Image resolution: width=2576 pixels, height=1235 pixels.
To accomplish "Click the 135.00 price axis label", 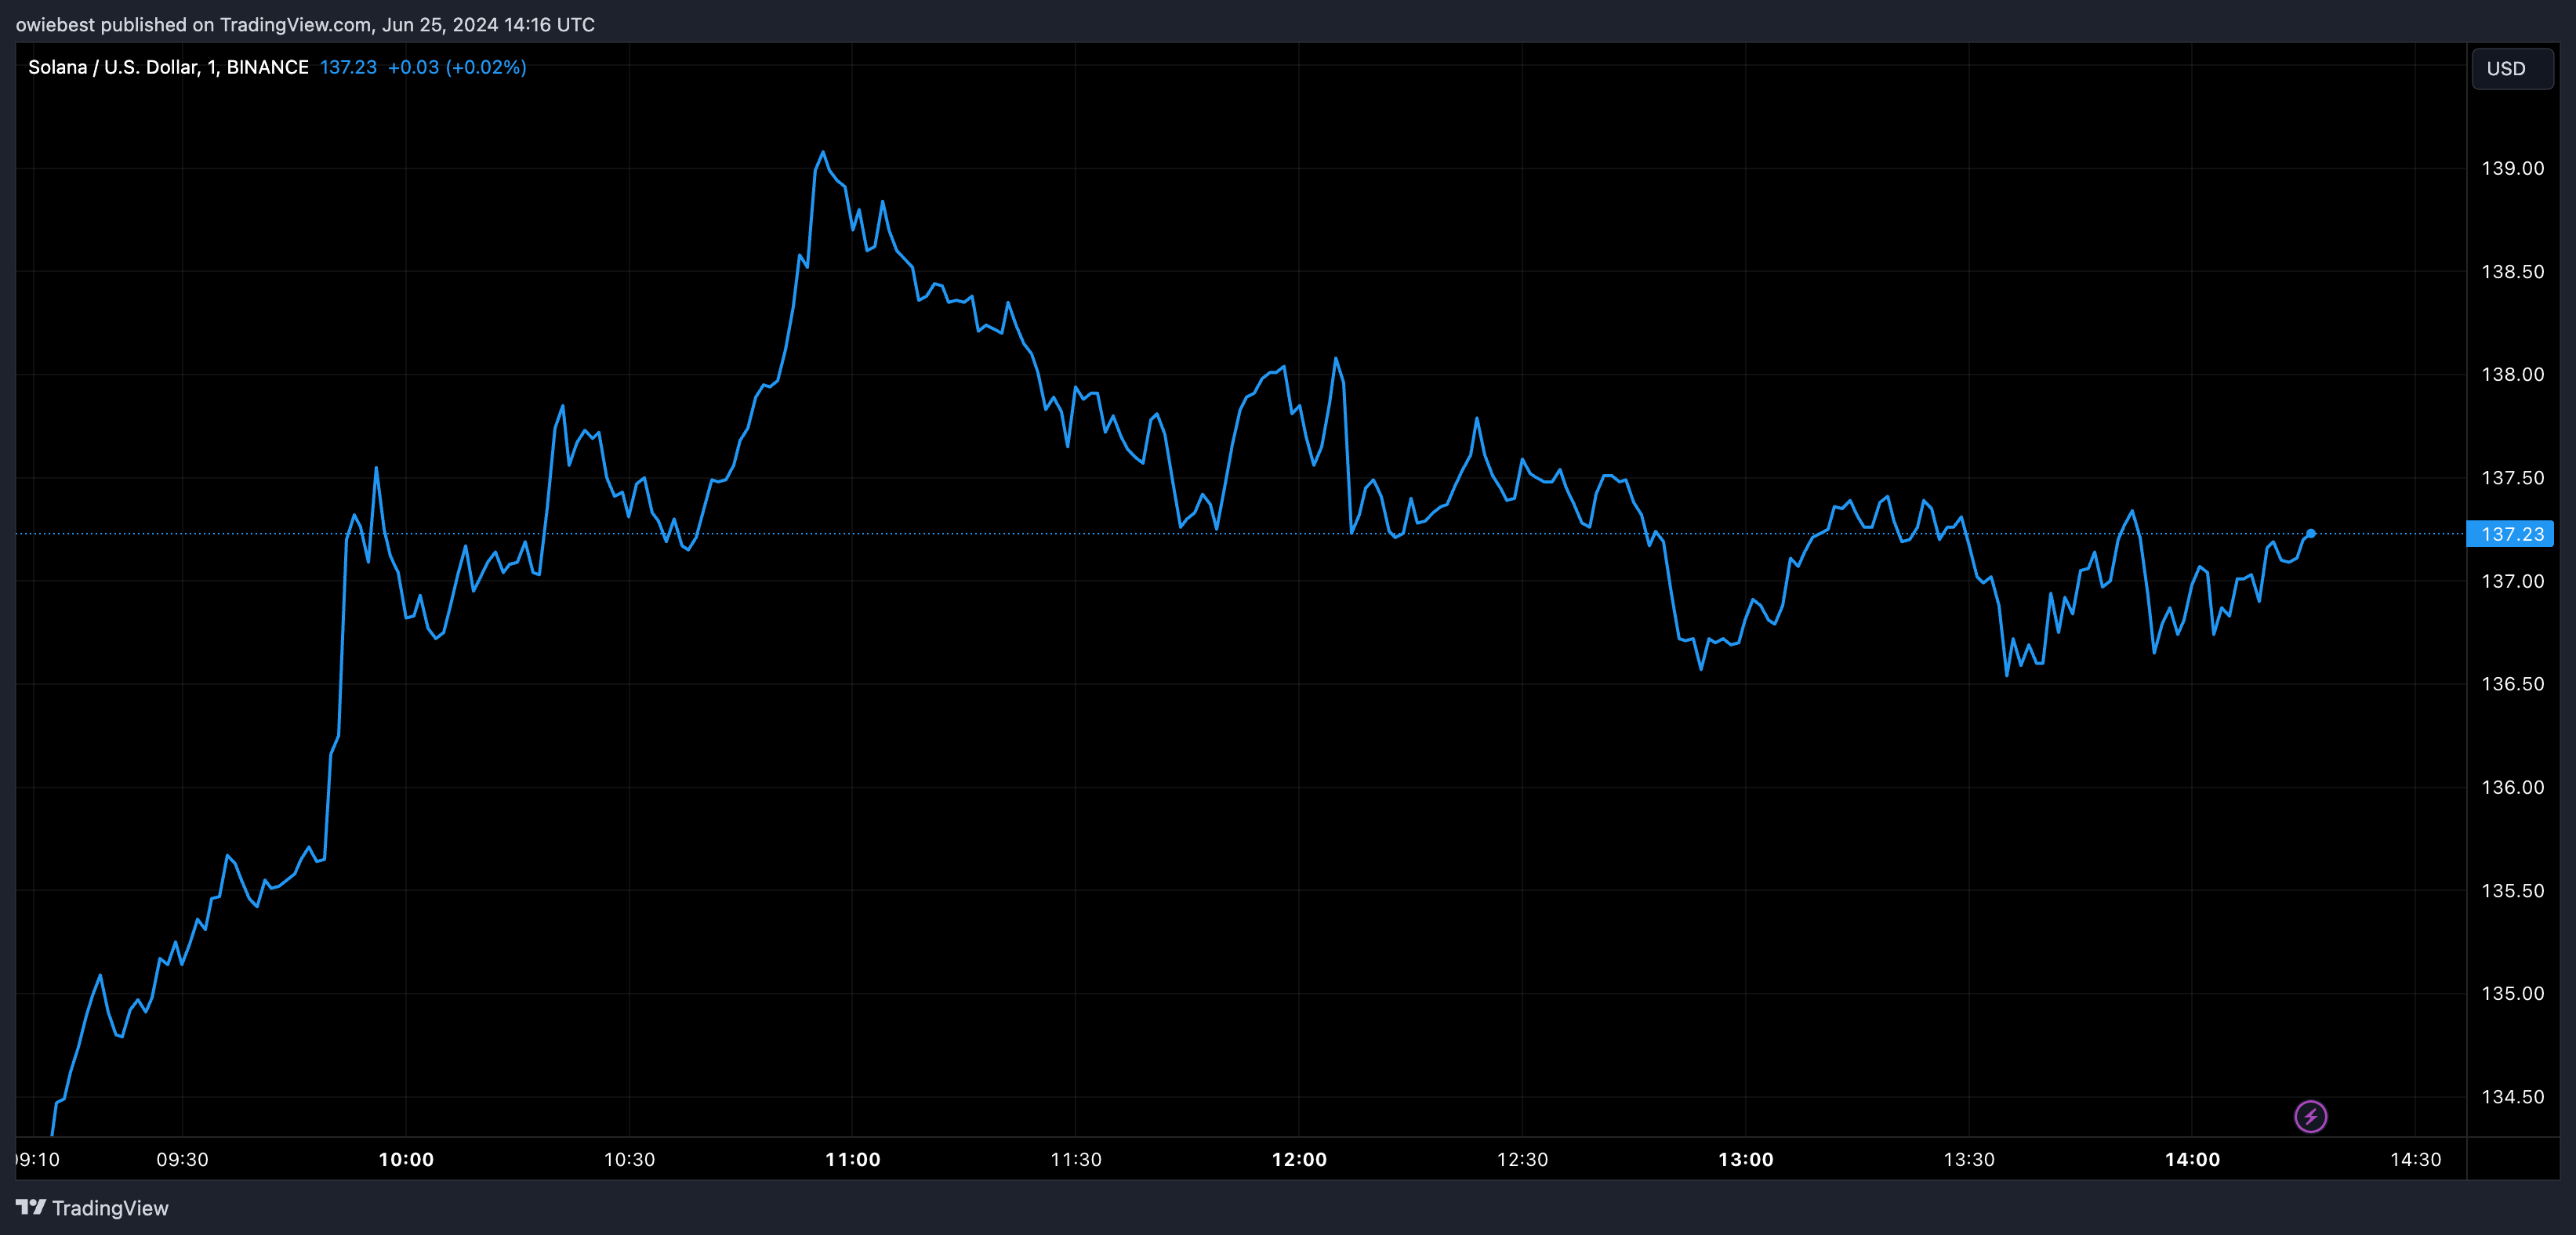I will click(x=2512, y=993).
